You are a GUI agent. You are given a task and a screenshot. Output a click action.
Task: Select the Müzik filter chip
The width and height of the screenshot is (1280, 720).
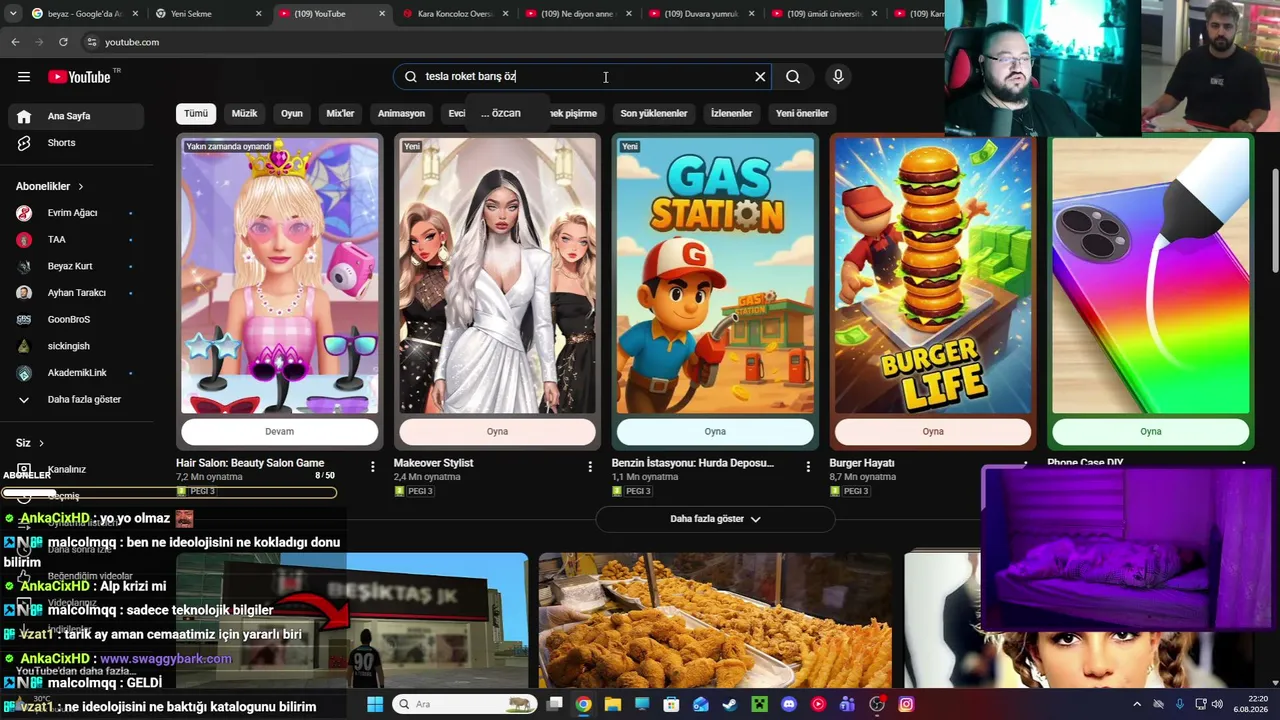(245, 113)
